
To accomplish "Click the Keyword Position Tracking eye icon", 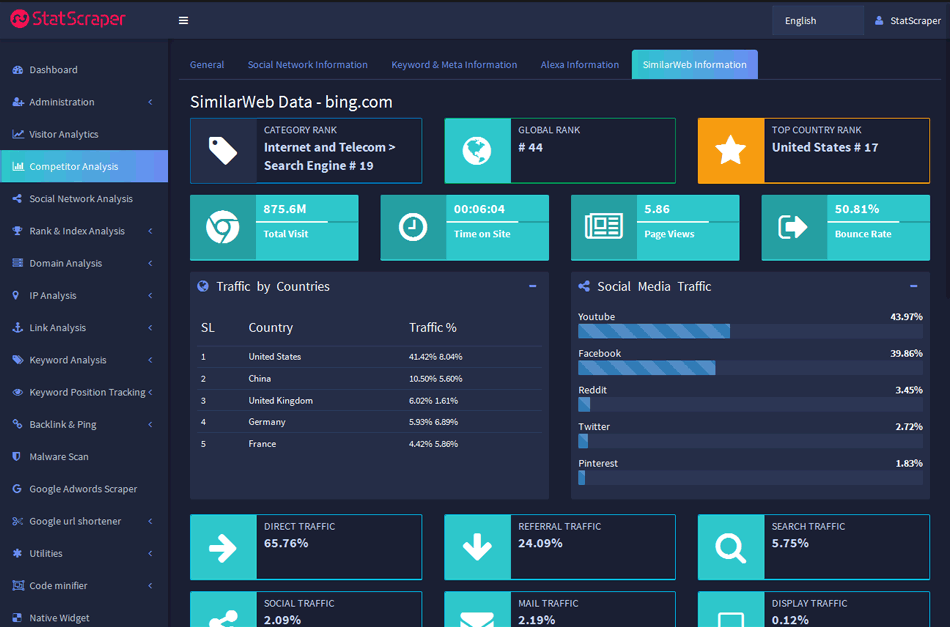I will 18,392.
